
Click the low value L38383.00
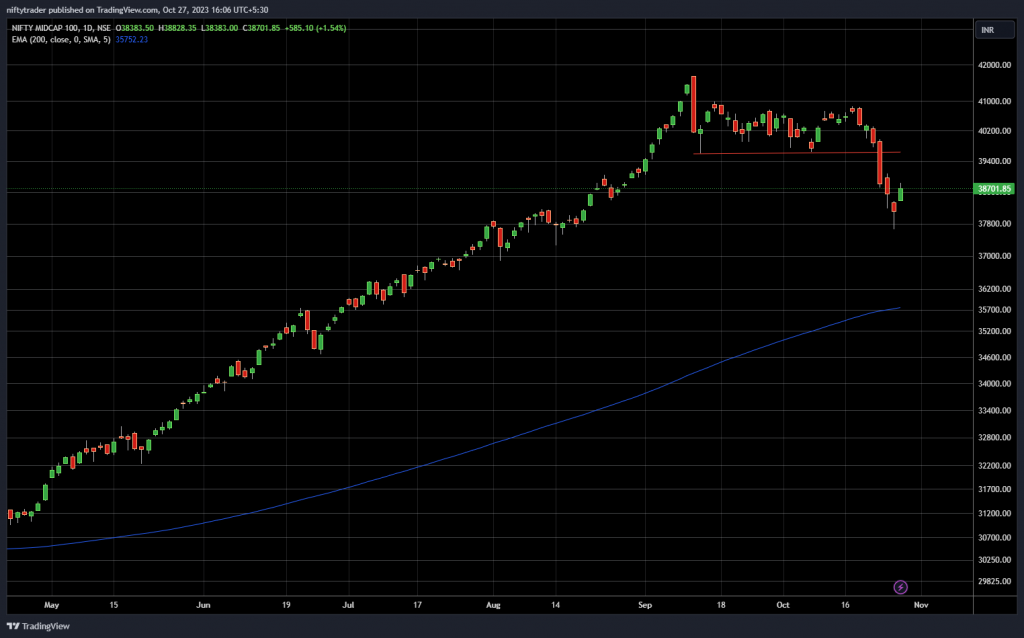pos(219,28)
